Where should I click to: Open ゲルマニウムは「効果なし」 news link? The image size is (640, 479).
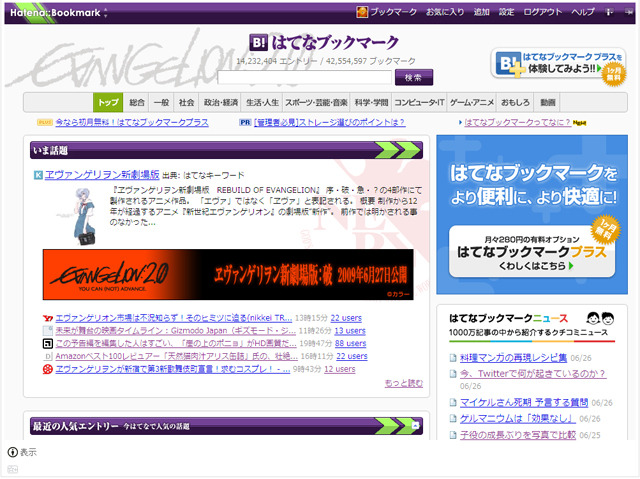coord(518,419)
